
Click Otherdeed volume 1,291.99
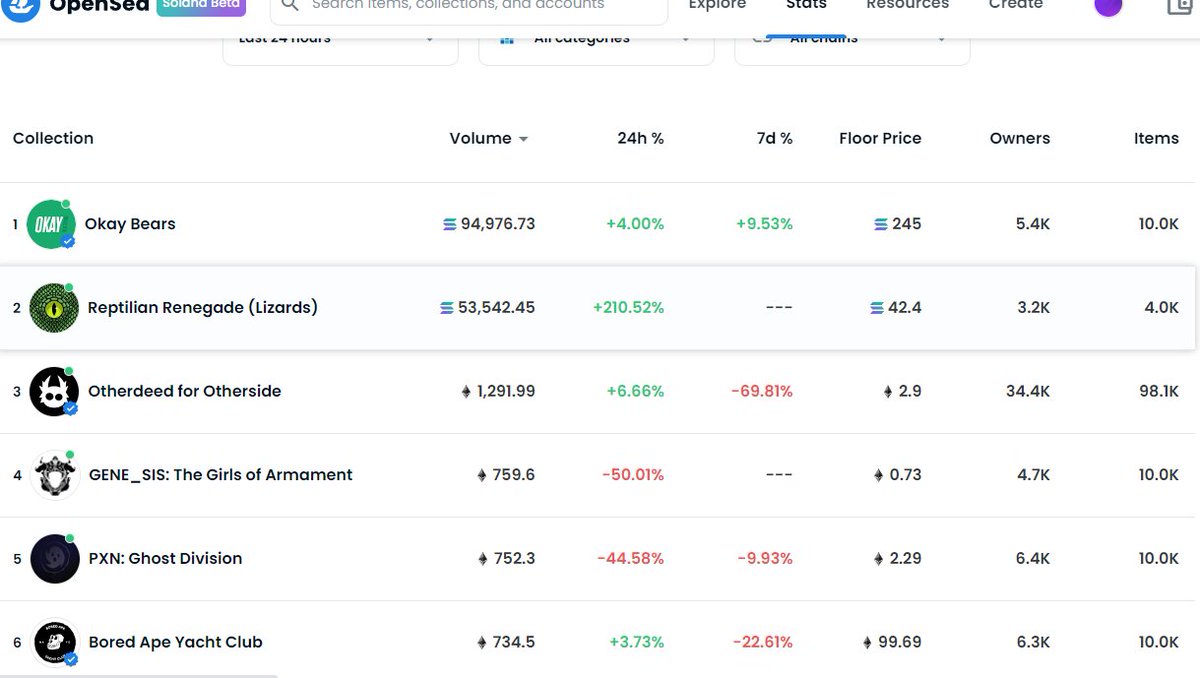(498, 391)
